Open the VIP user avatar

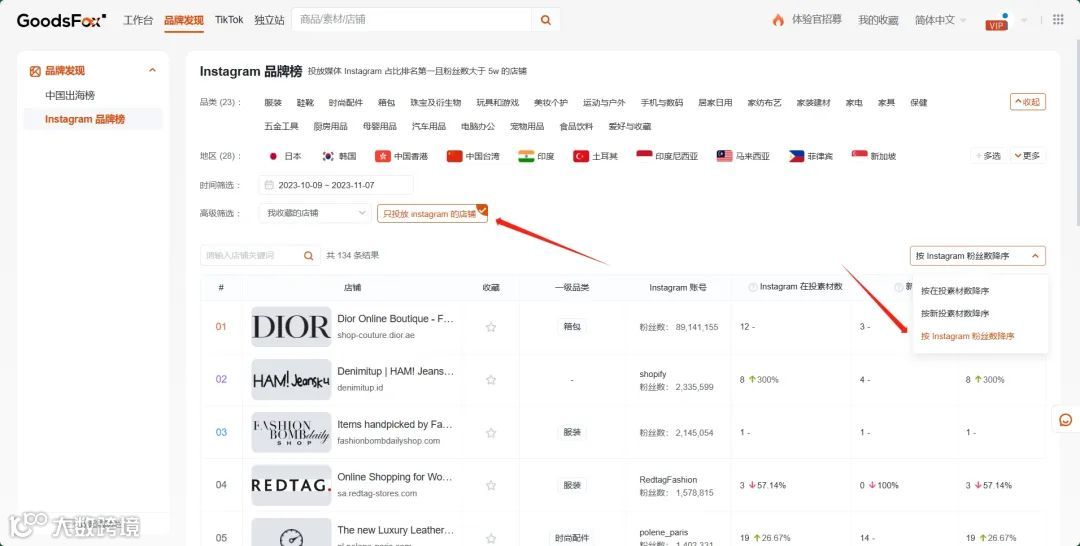pos(997,21)
